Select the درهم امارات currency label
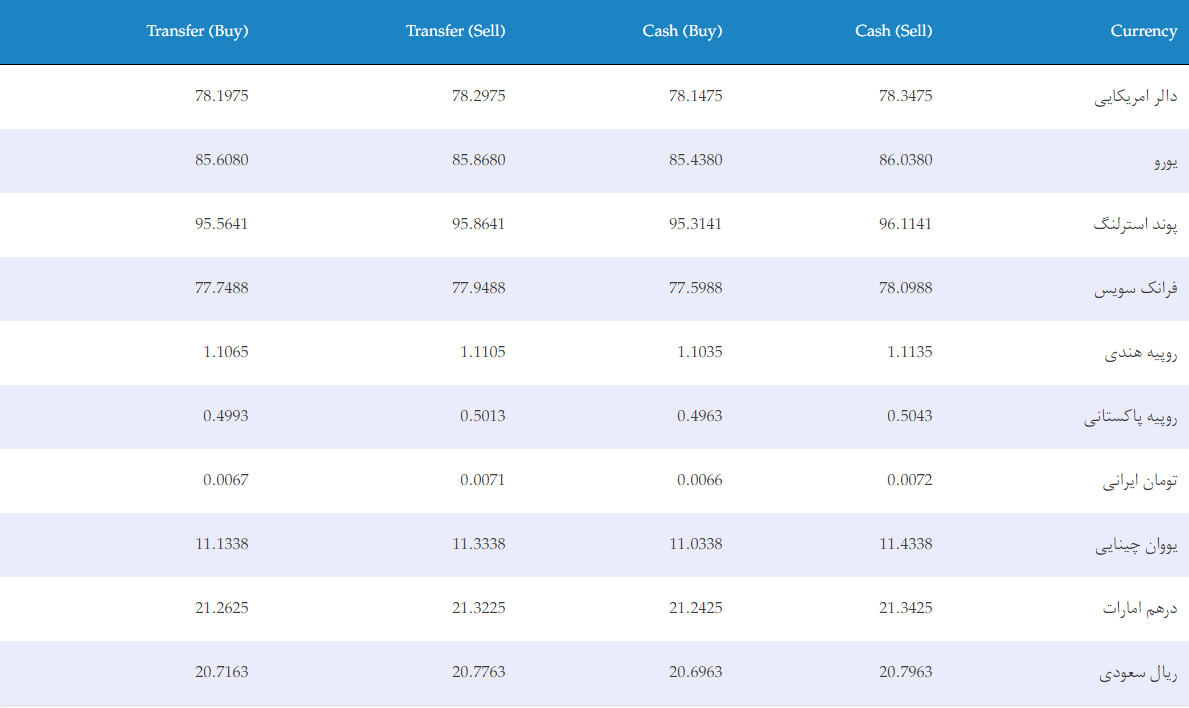Image resolution: width=1189 pixels, height=708 pixels. 1140,608
